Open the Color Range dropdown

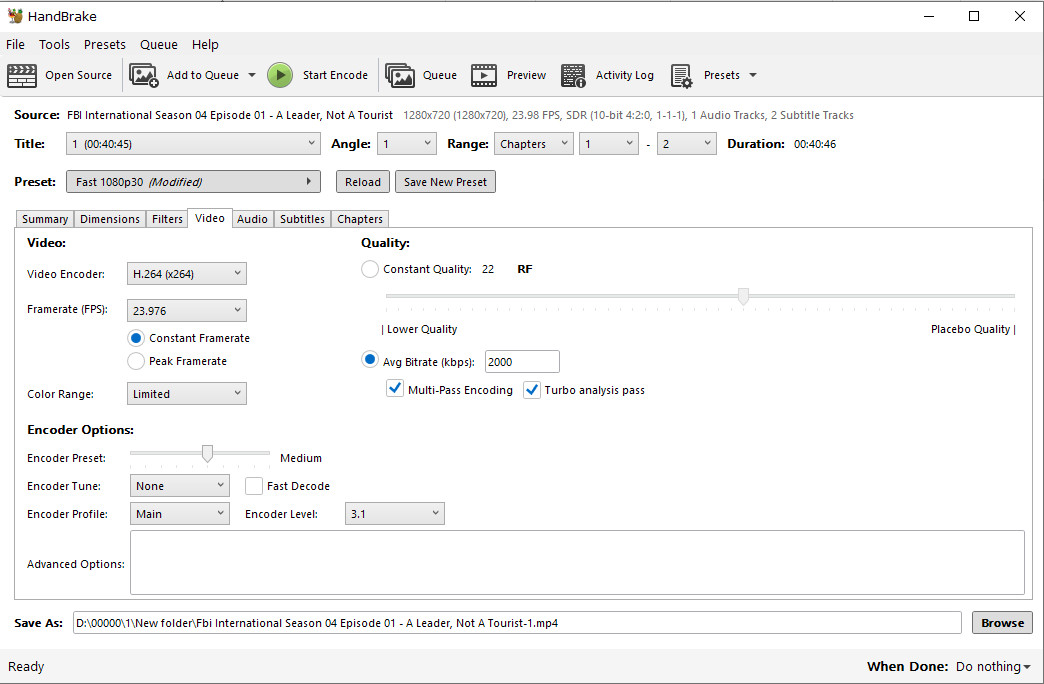[x=186, y=394]
